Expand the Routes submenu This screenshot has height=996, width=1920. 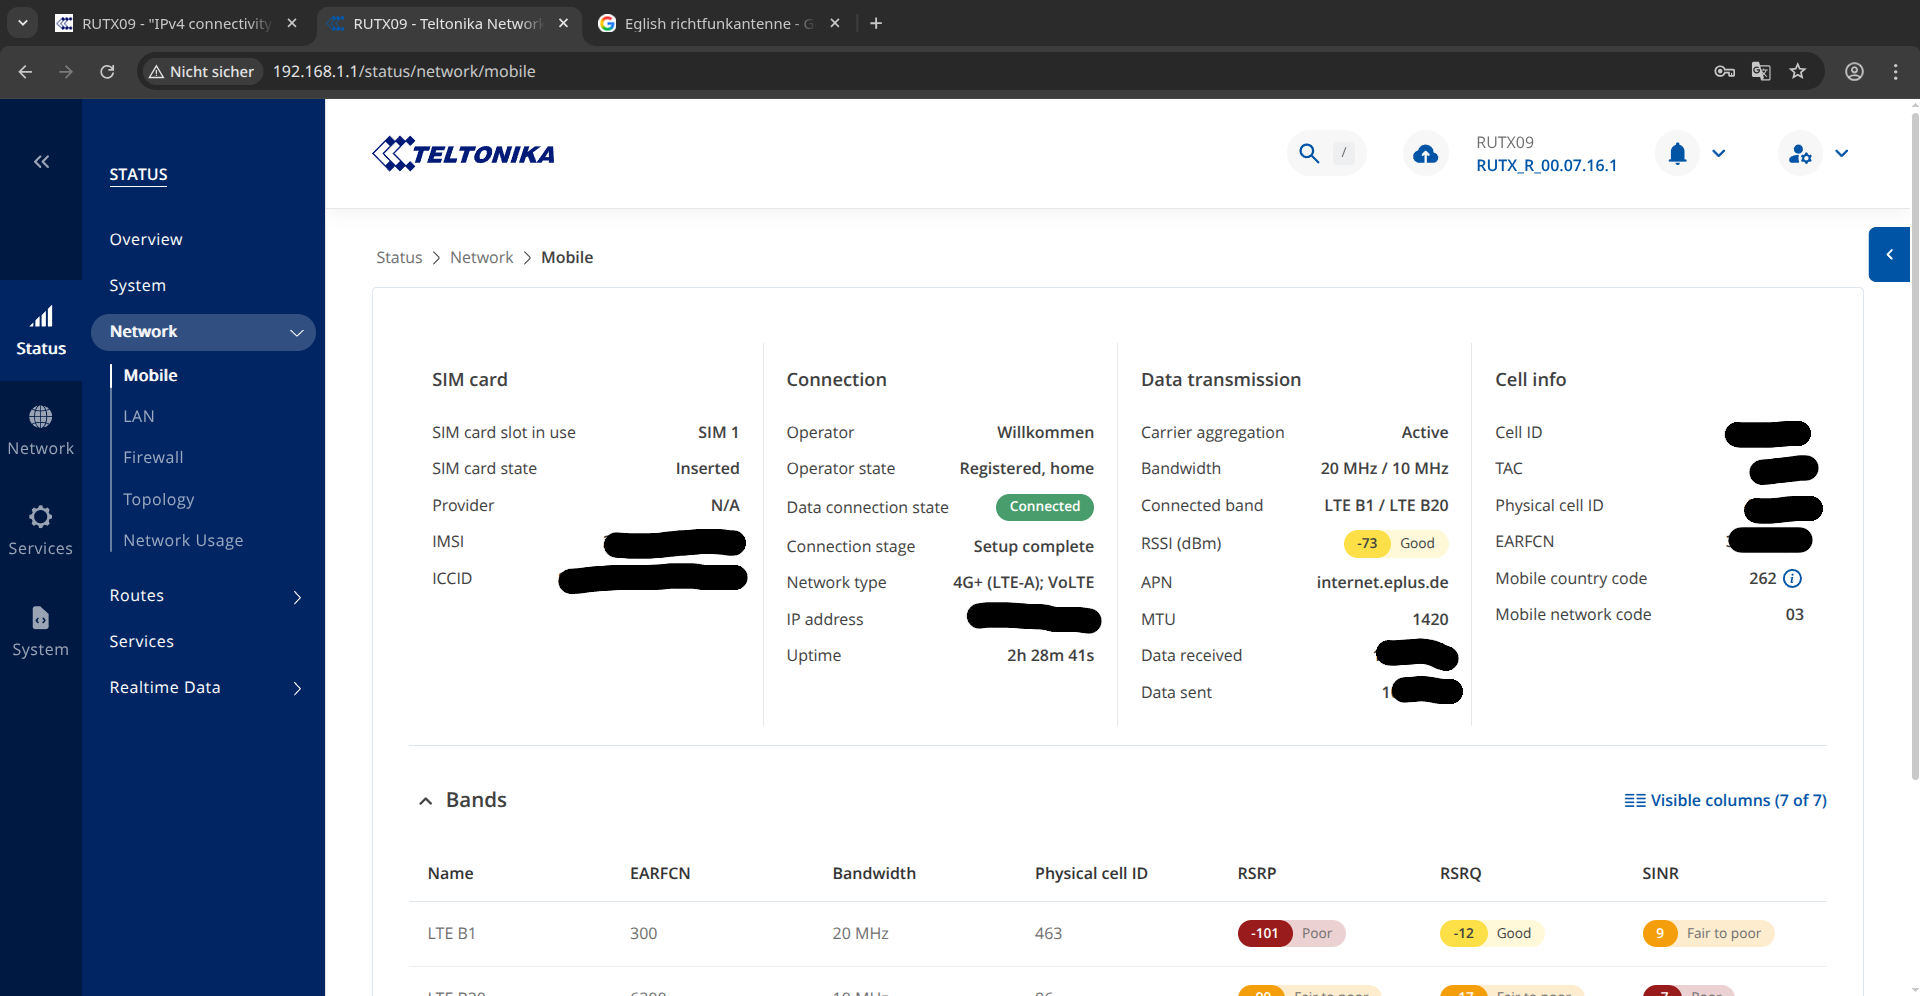297,597
